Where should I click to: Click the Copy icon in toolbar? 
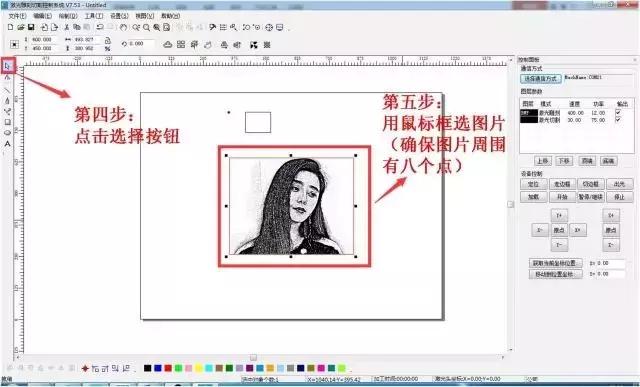(77, 27)
